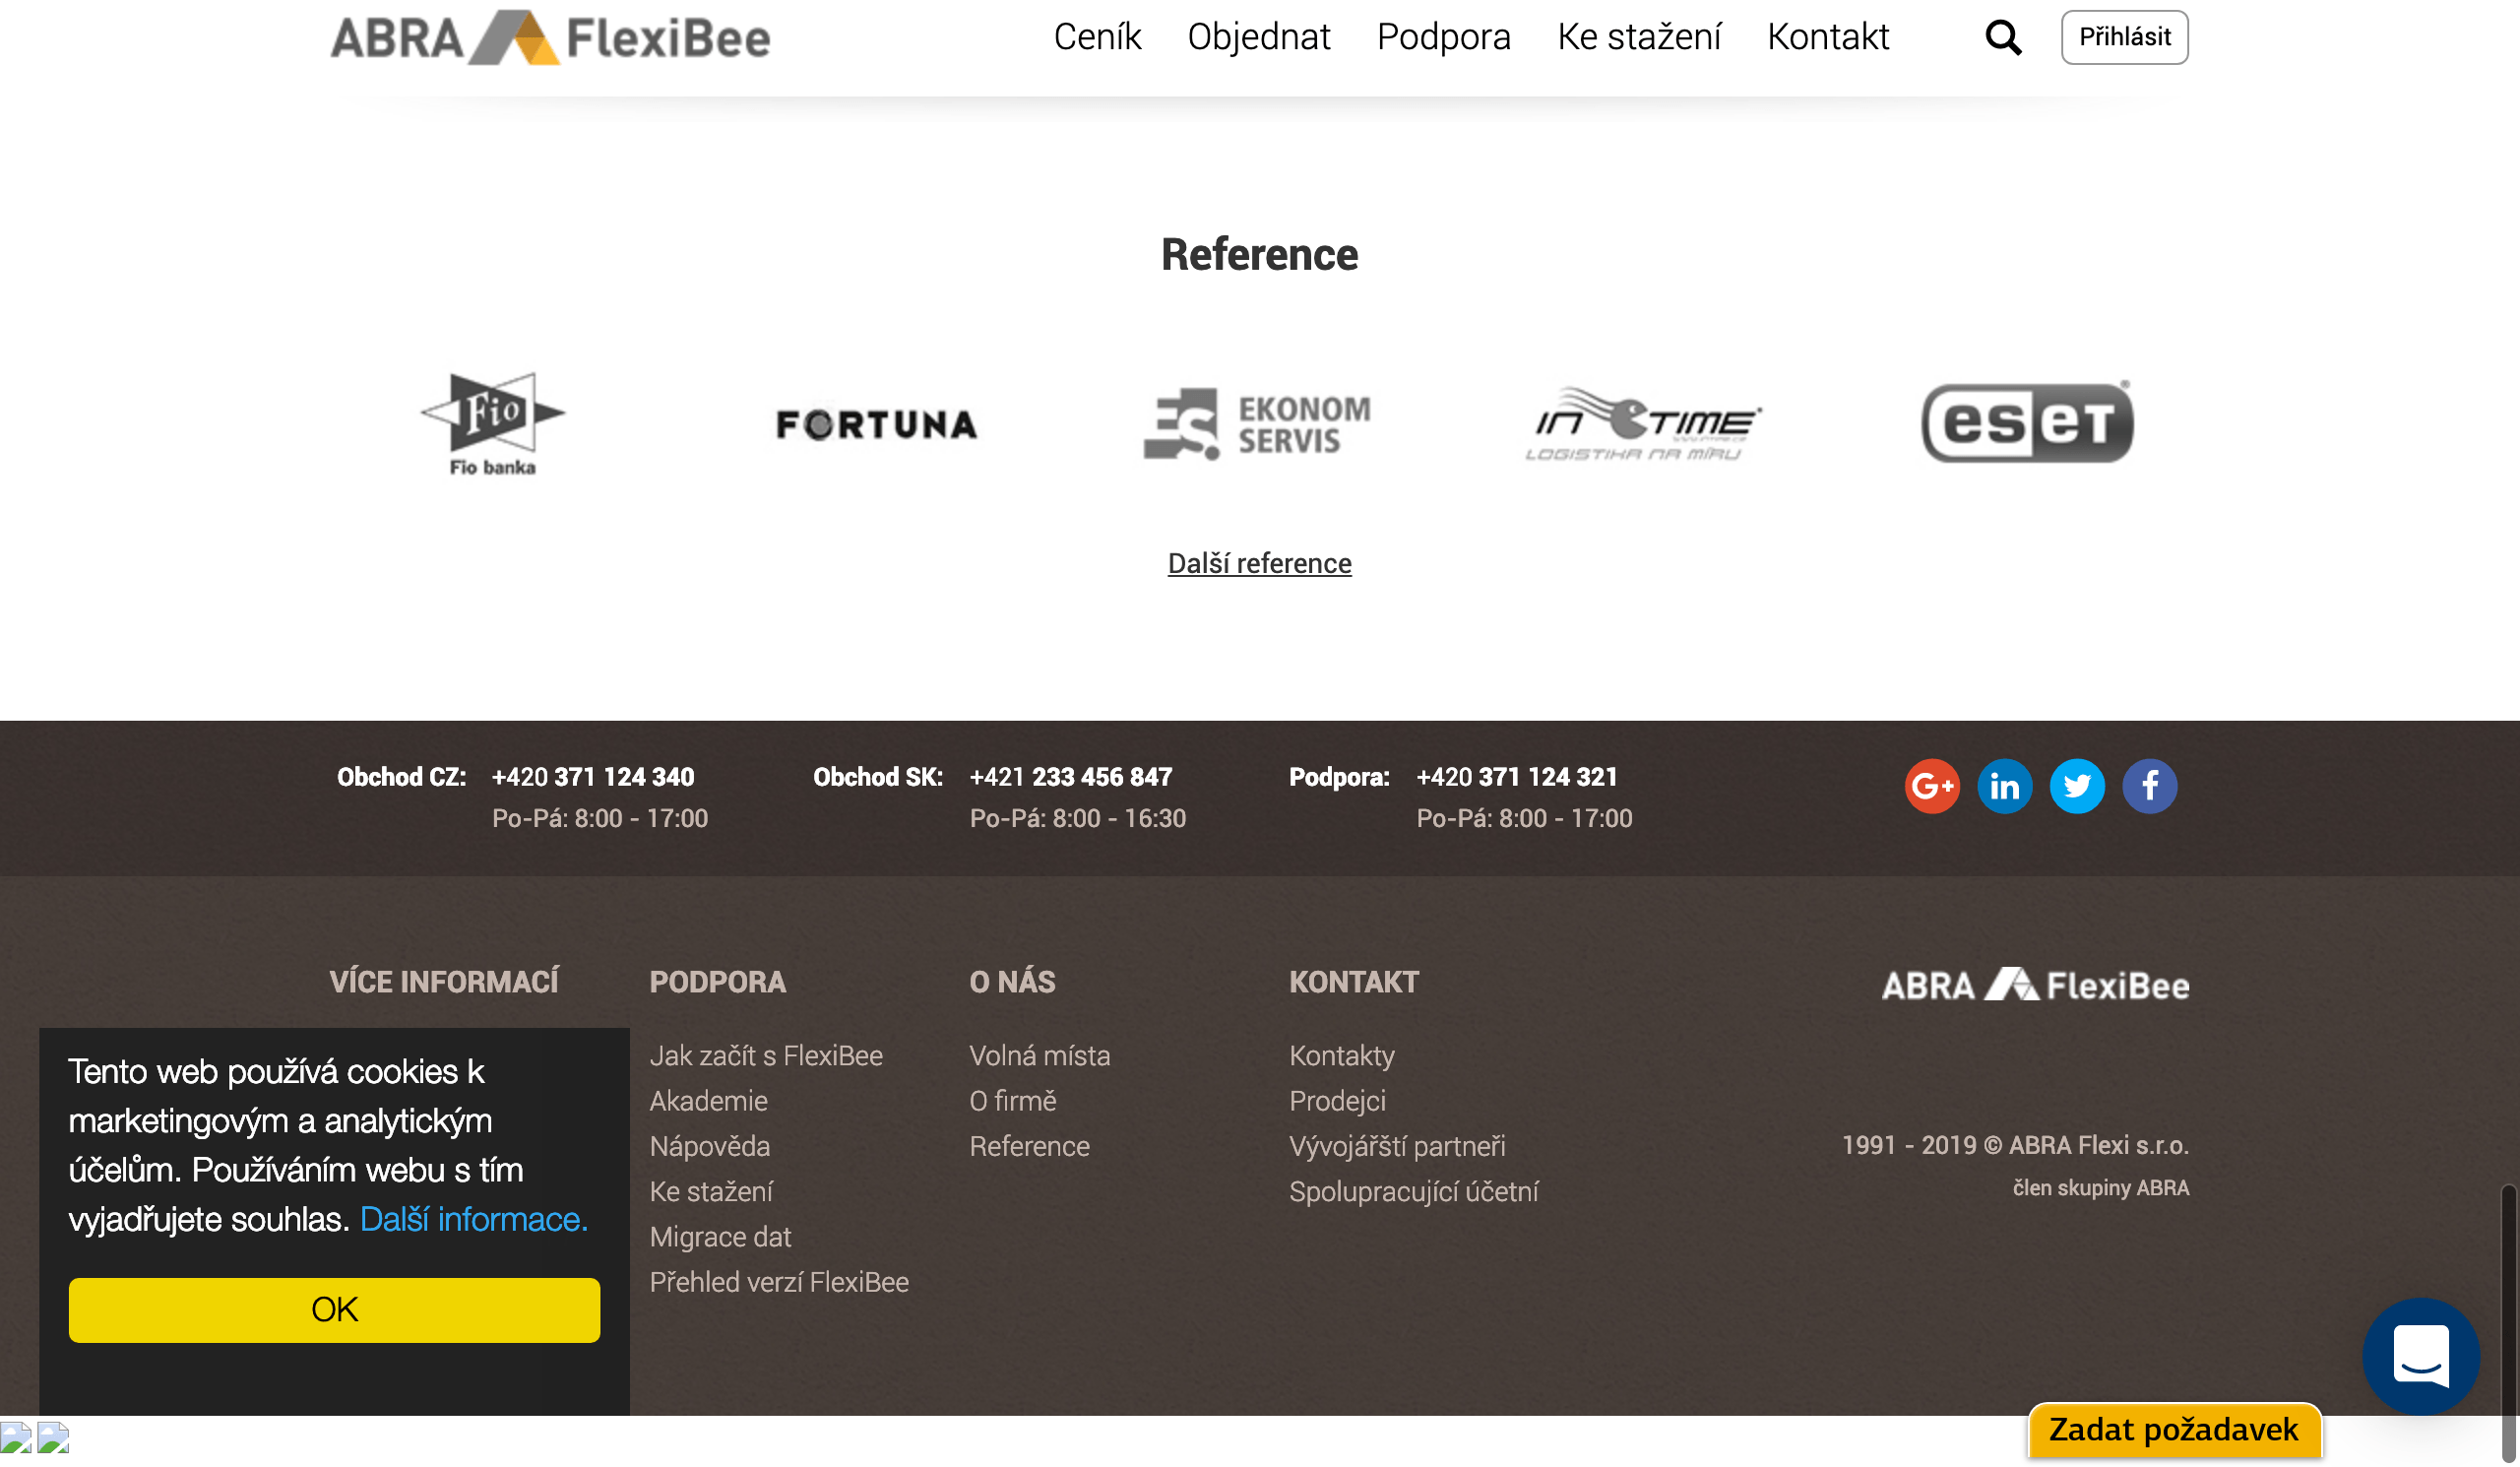Viewport: 2520px width, 1467px height.
Task: Click the KONTAKT footer column heading
Action: pyautogui.click(x=1354, y=982)
